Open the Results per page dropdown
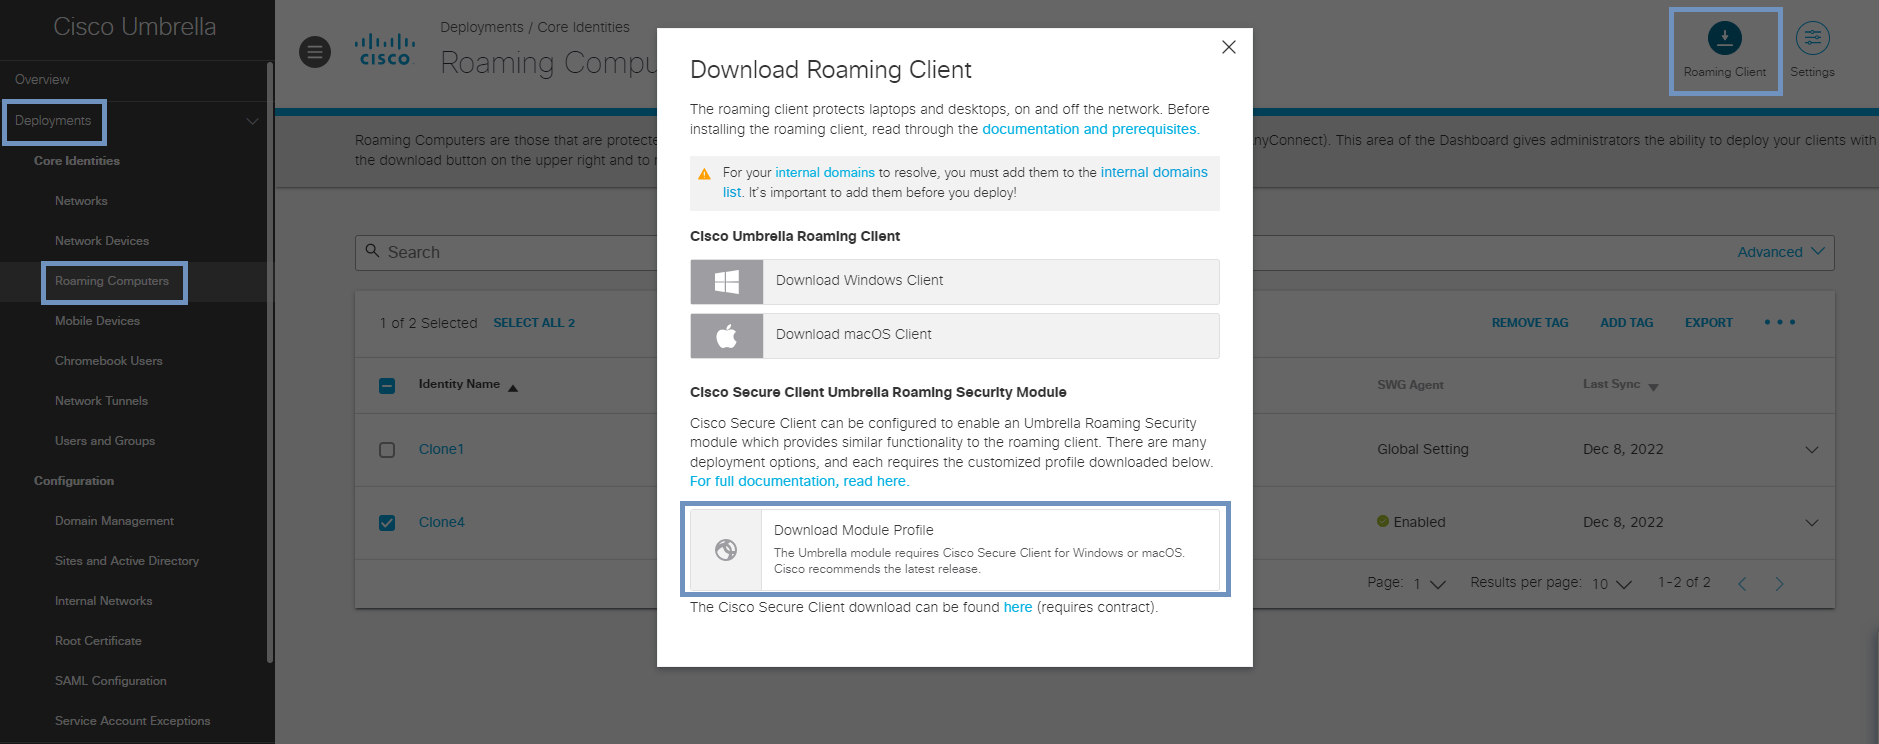The height and width of the screenshot is (744, 1879). click(1612, 584)
